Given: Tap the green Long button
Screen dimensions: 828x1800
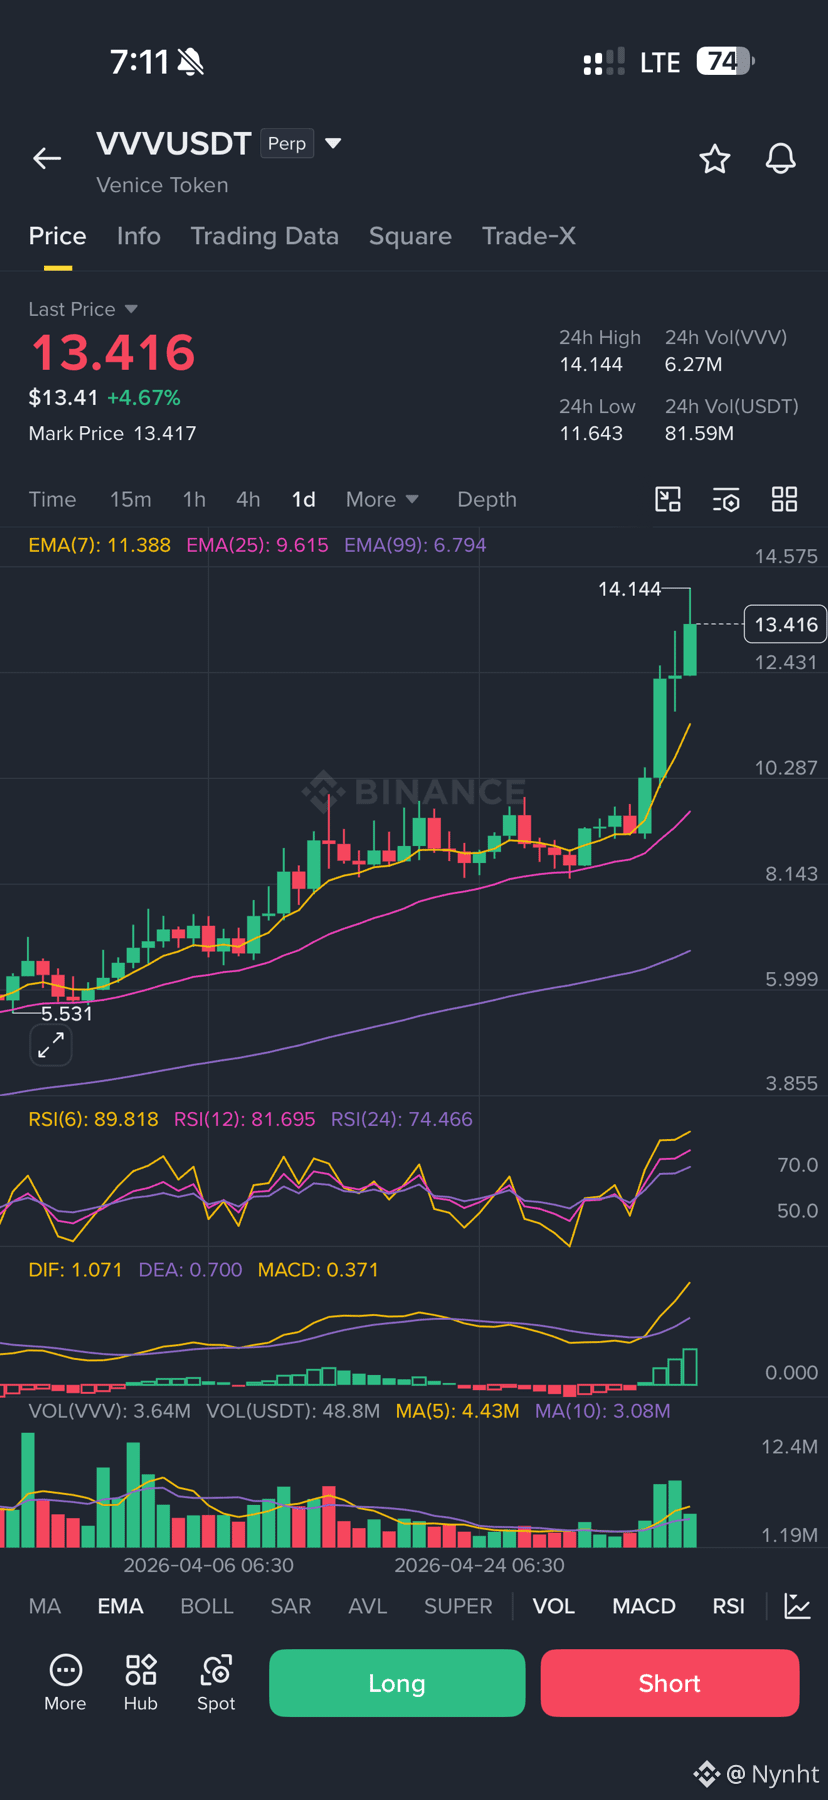Looking at the screenshot, I should pyautogui.click(x=397, y=1683).
